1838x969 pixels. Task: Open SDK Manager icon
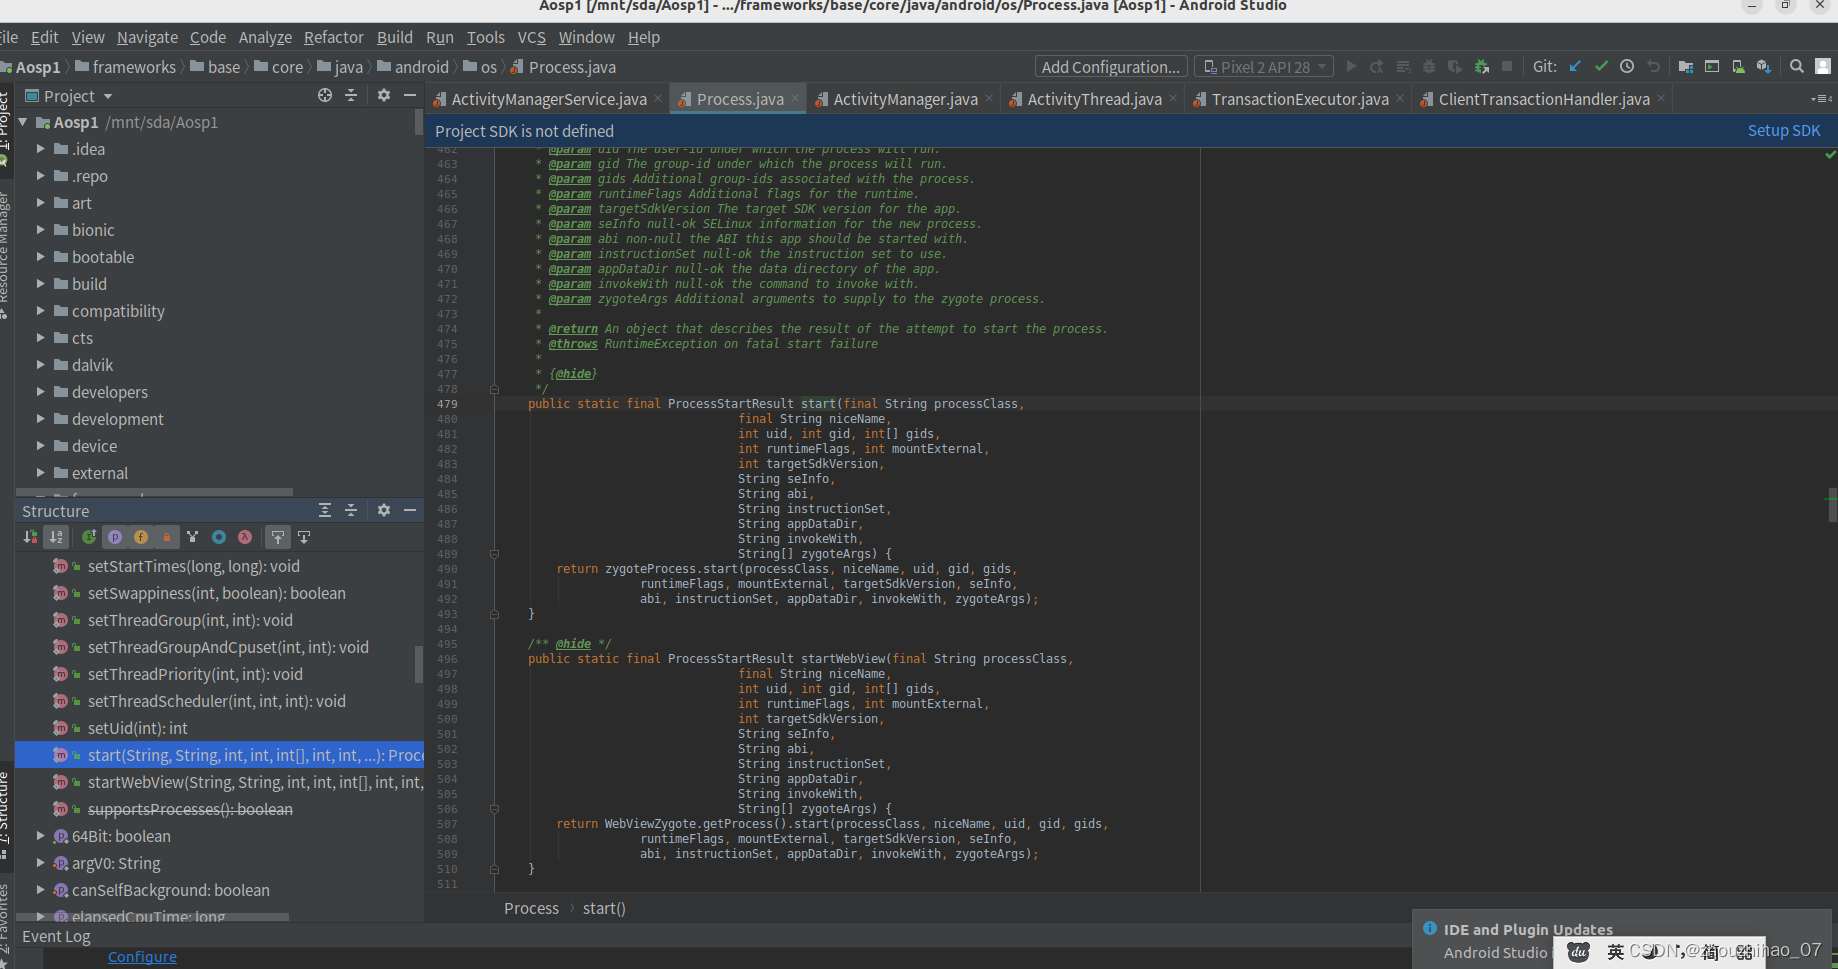tap(1764, 67)
